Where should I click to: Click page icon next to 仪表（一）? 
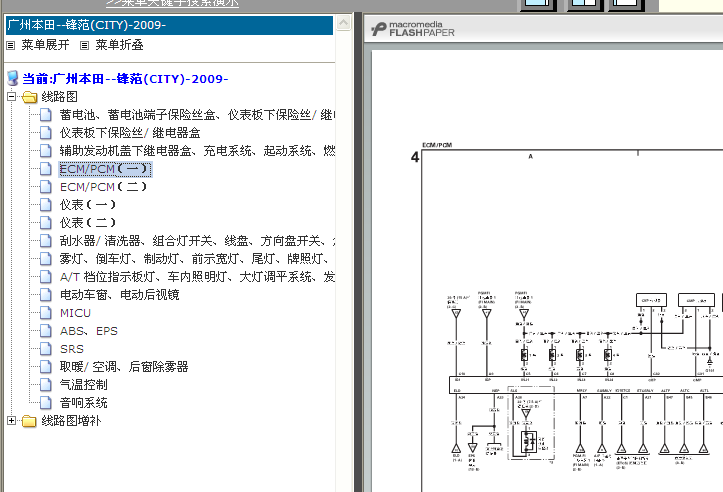pyautogui.click(x=46, y=205)
